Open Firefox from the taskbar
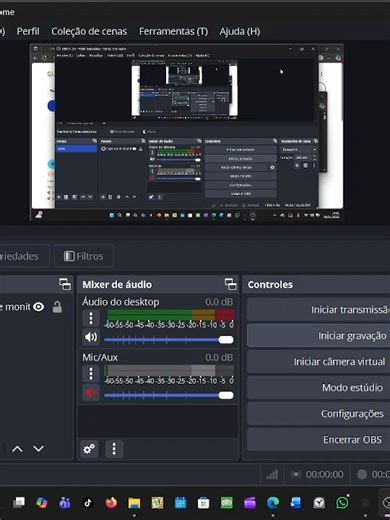Screen dimensions: 390x520 [111, 503]
